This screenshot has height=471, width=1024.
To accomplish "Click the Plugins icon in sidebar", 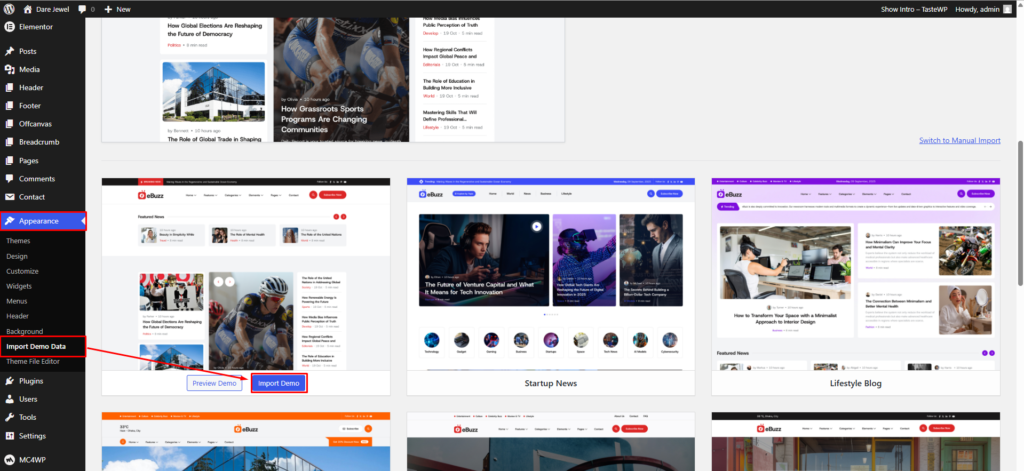I will (x=9, y=381).
